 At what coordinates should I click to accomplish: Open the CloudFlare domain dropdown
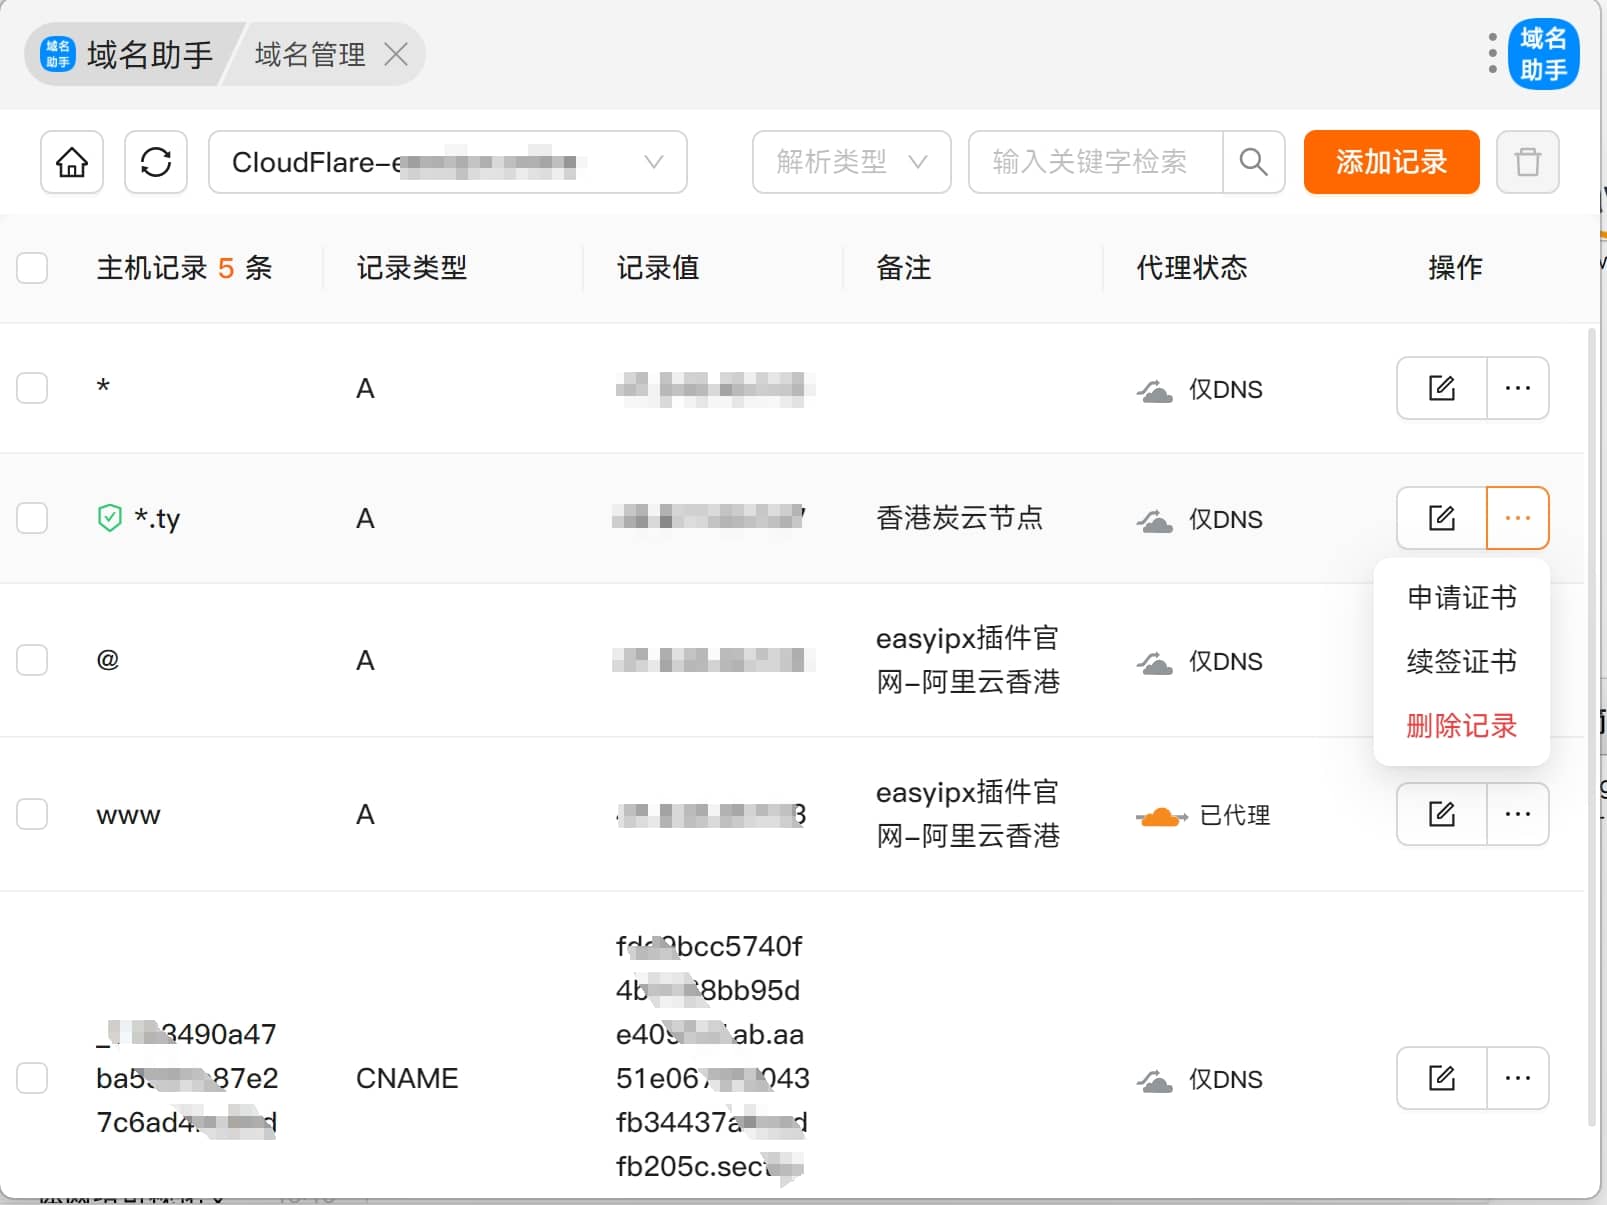tap(448, 162)
